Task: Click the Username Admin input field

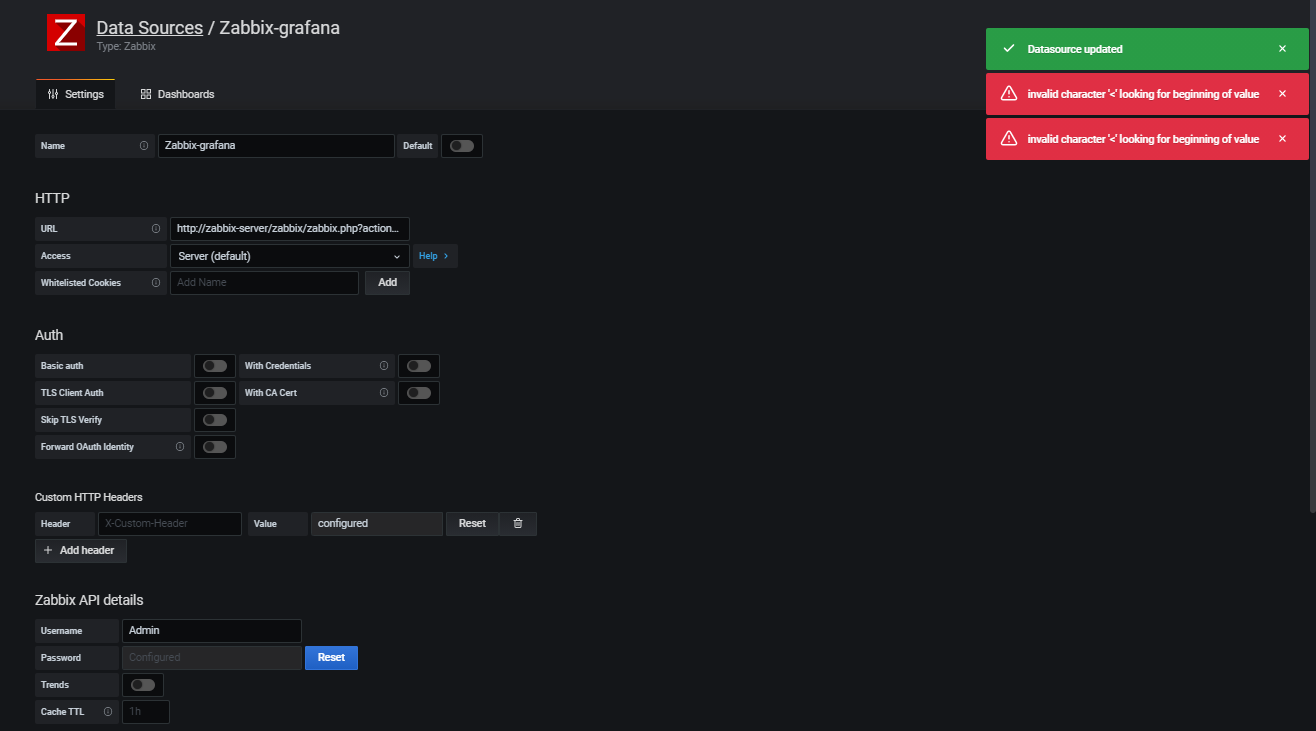Action: (212, 631)
